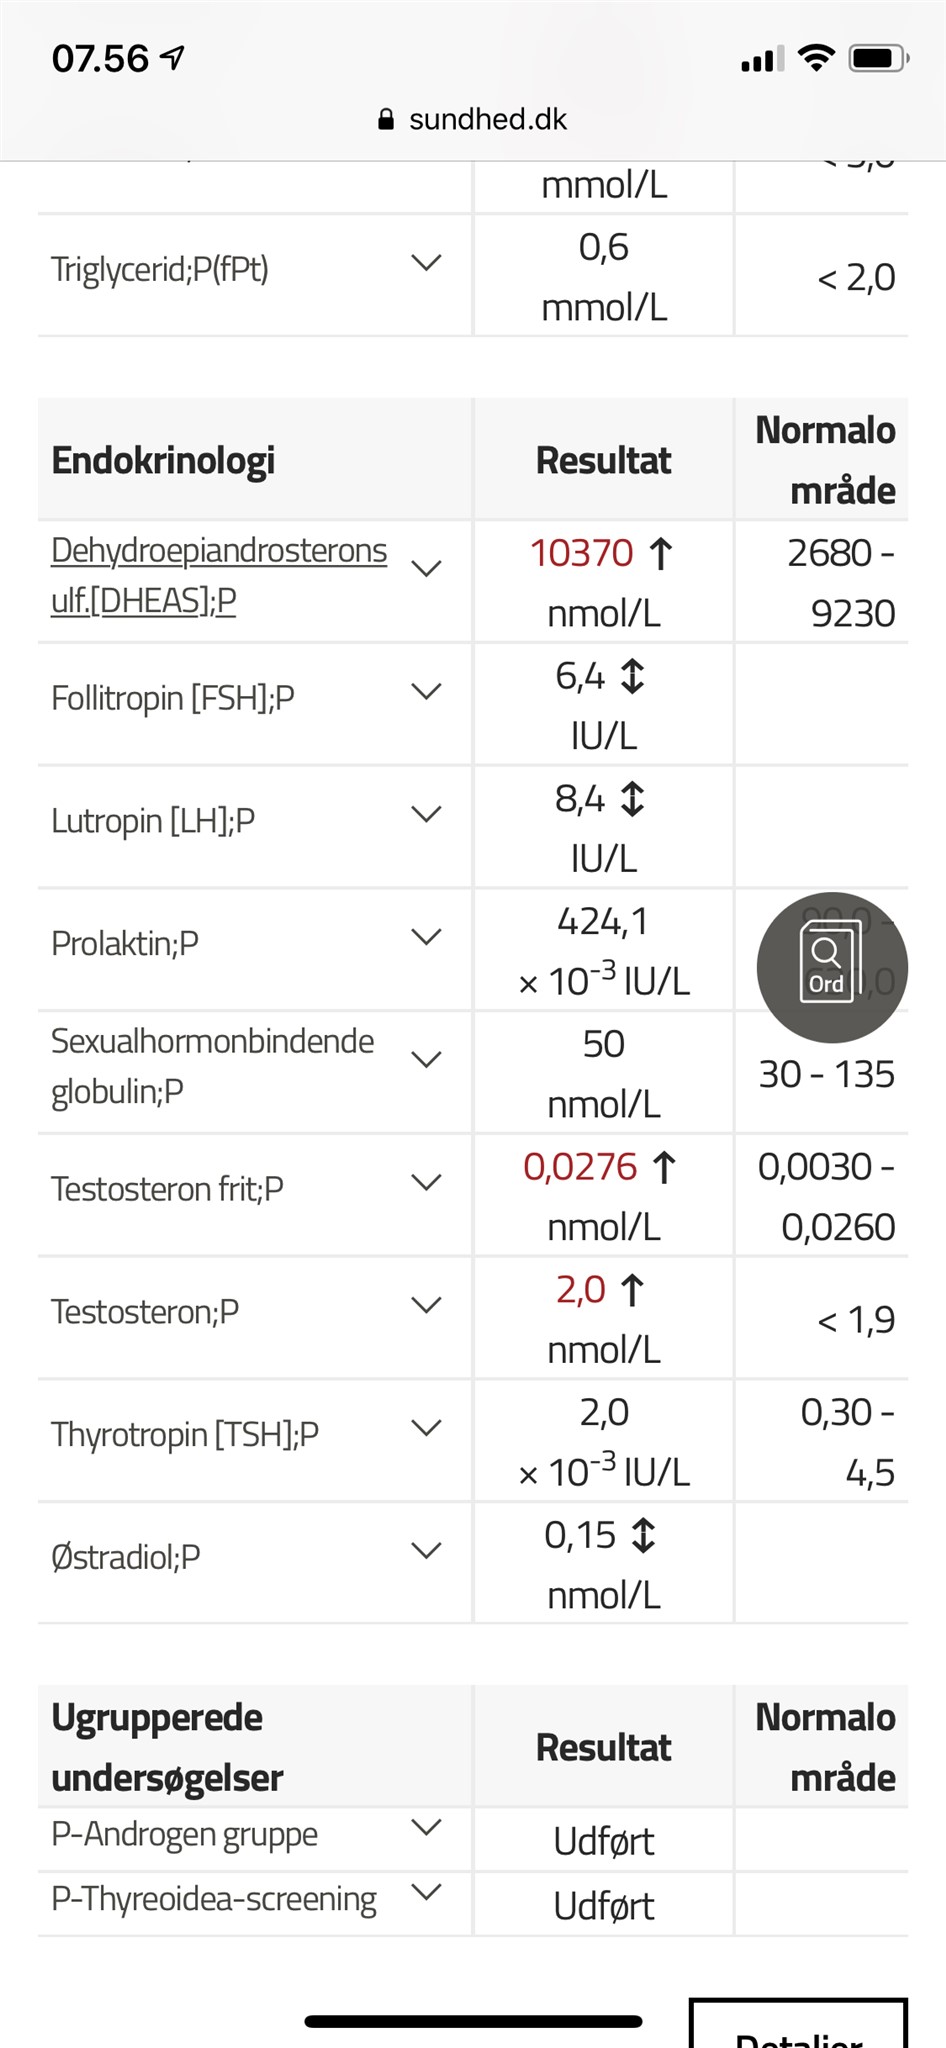Expand the Follitropin [FSH] row details
The image size is (946, 2048).
click(427, 691)
